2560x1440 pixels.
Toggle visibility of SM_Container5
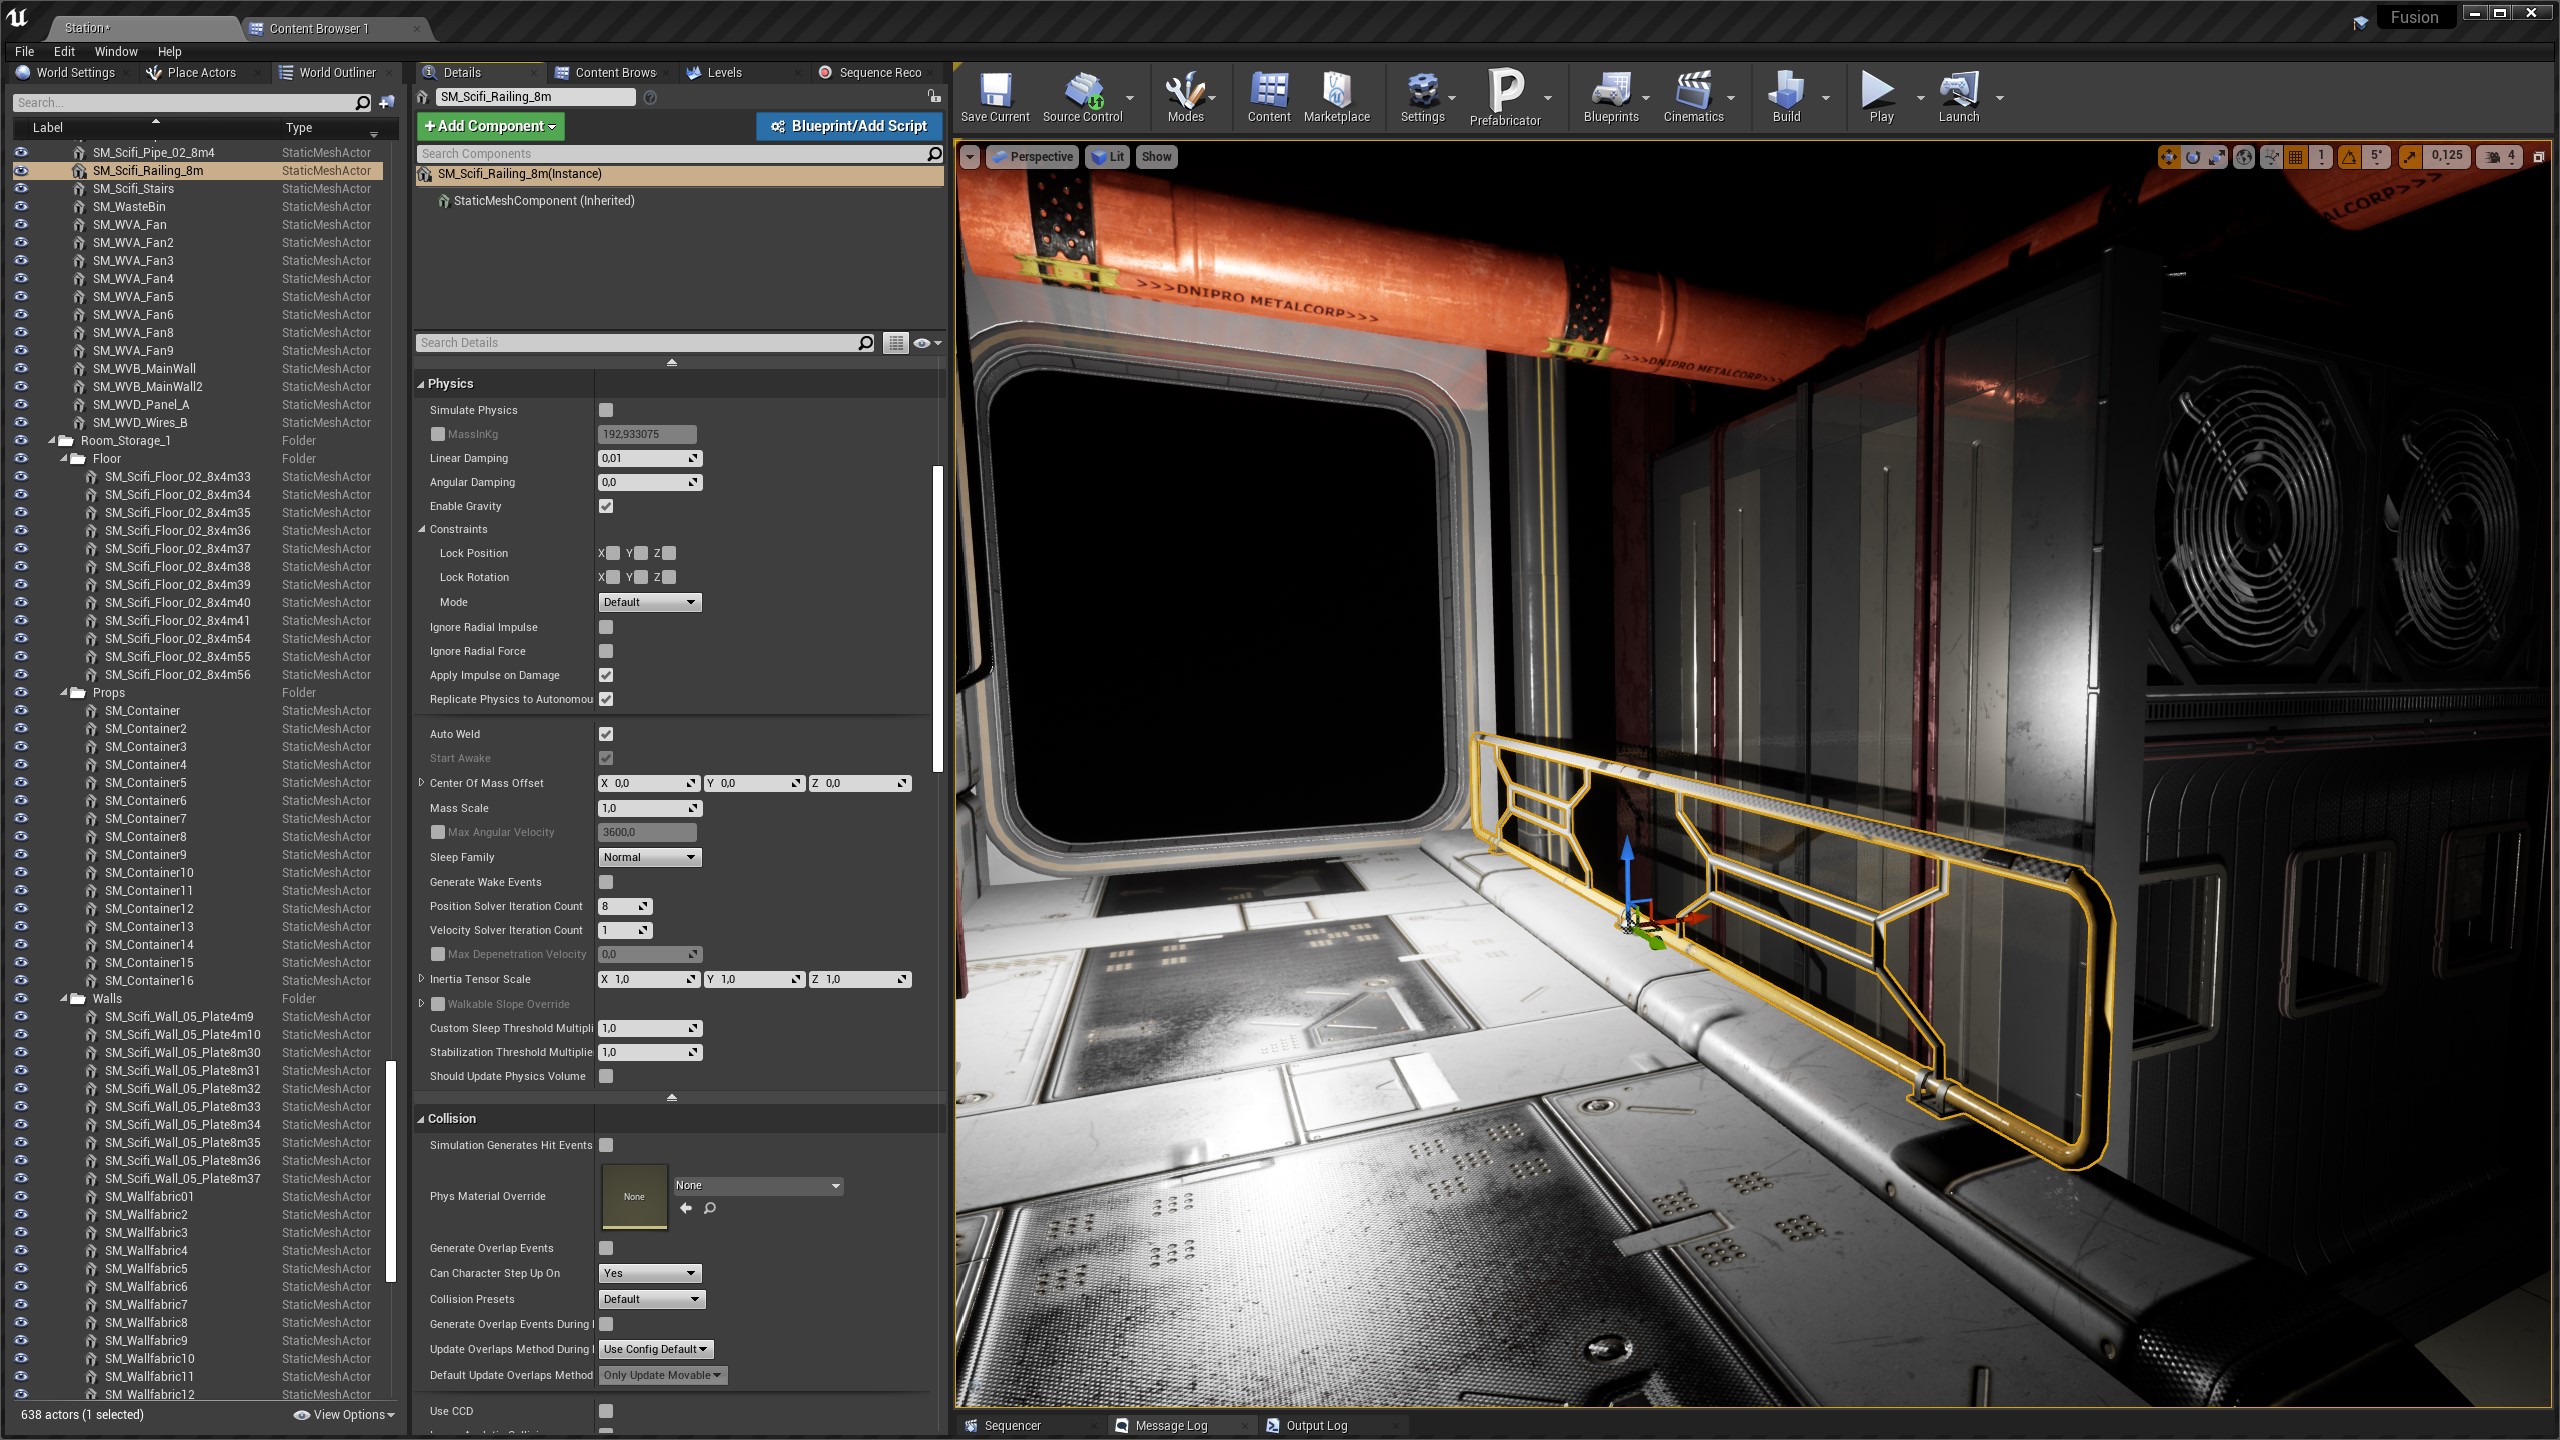coord(21,783)
